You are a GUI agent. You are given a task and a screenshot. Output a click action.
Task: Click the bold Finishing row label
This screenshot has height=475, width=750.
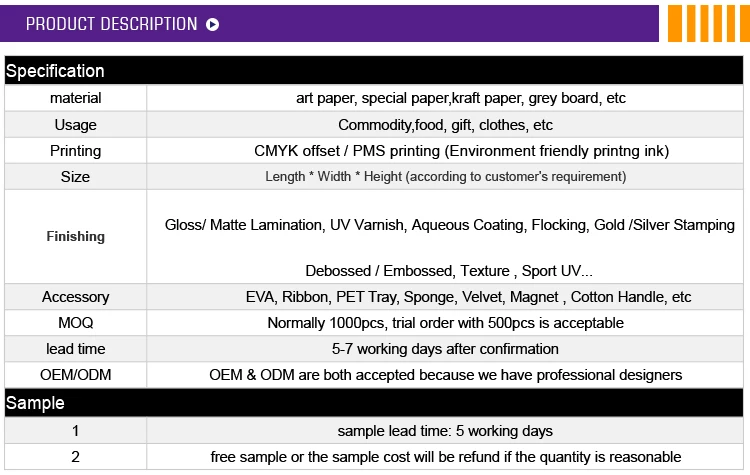pos(75,237)
